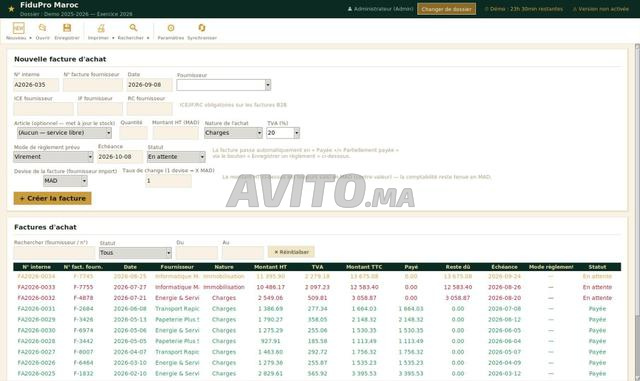Sort by Montant HT column header
640x381 pixels.
point(270,267)
